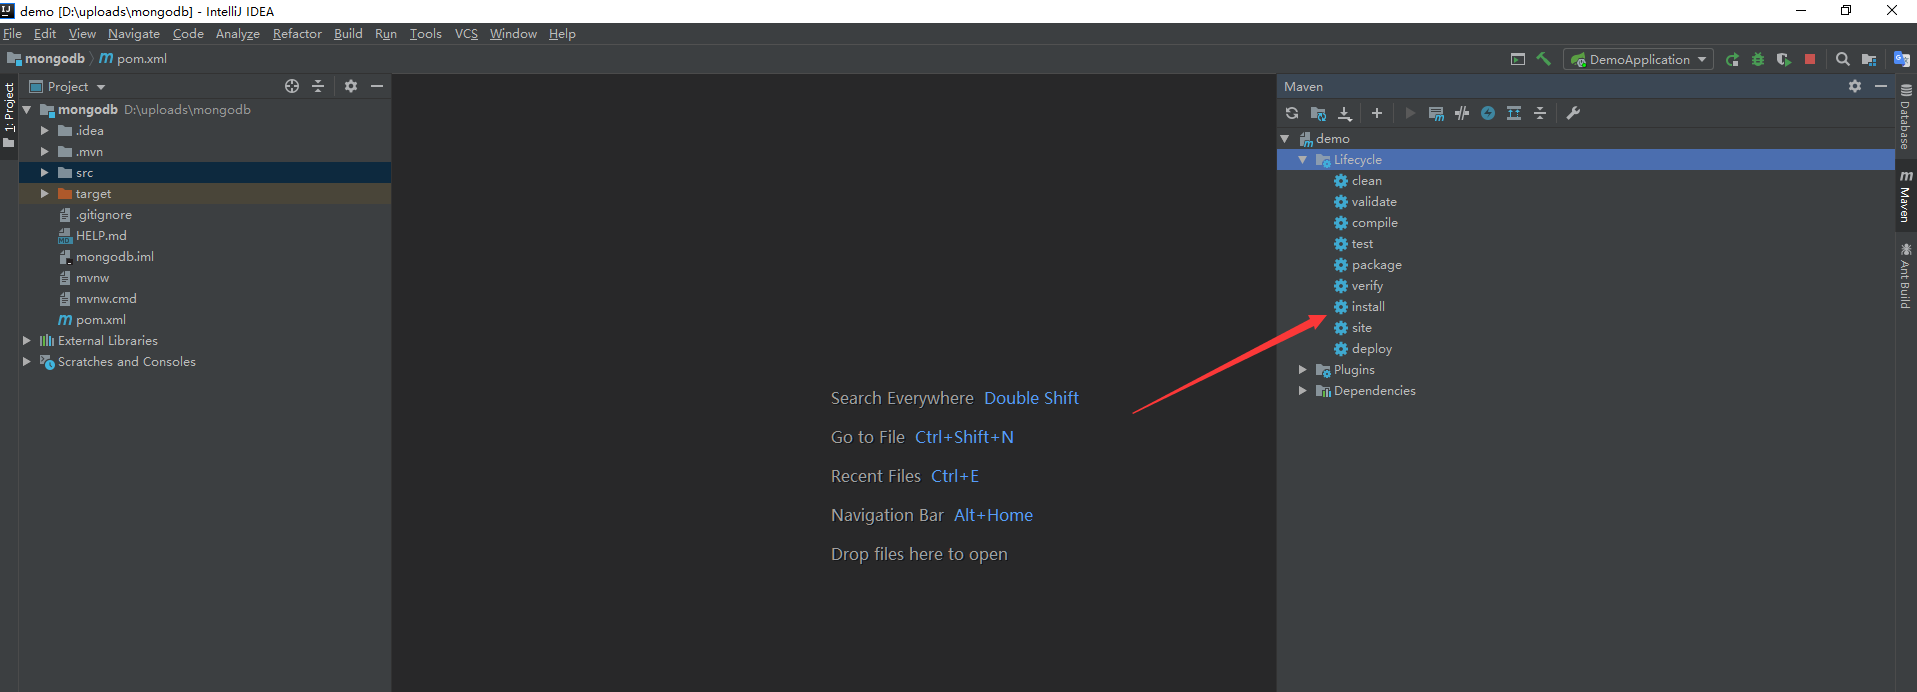The height and width of the screenshot is (692, 1917).
Task: Click Collapse All icon in Project panel
Action: tap(318, 86)
